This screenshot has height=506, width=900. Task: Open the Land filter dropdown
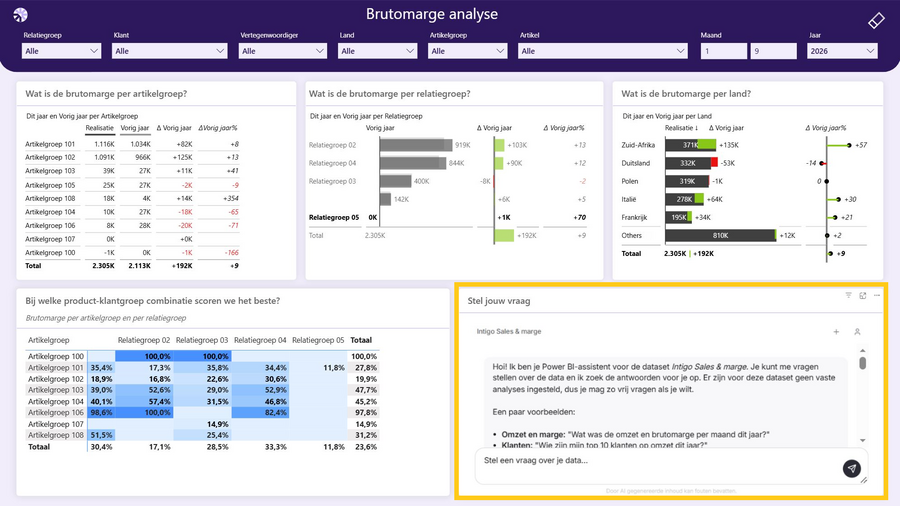(x=377, y=51)
